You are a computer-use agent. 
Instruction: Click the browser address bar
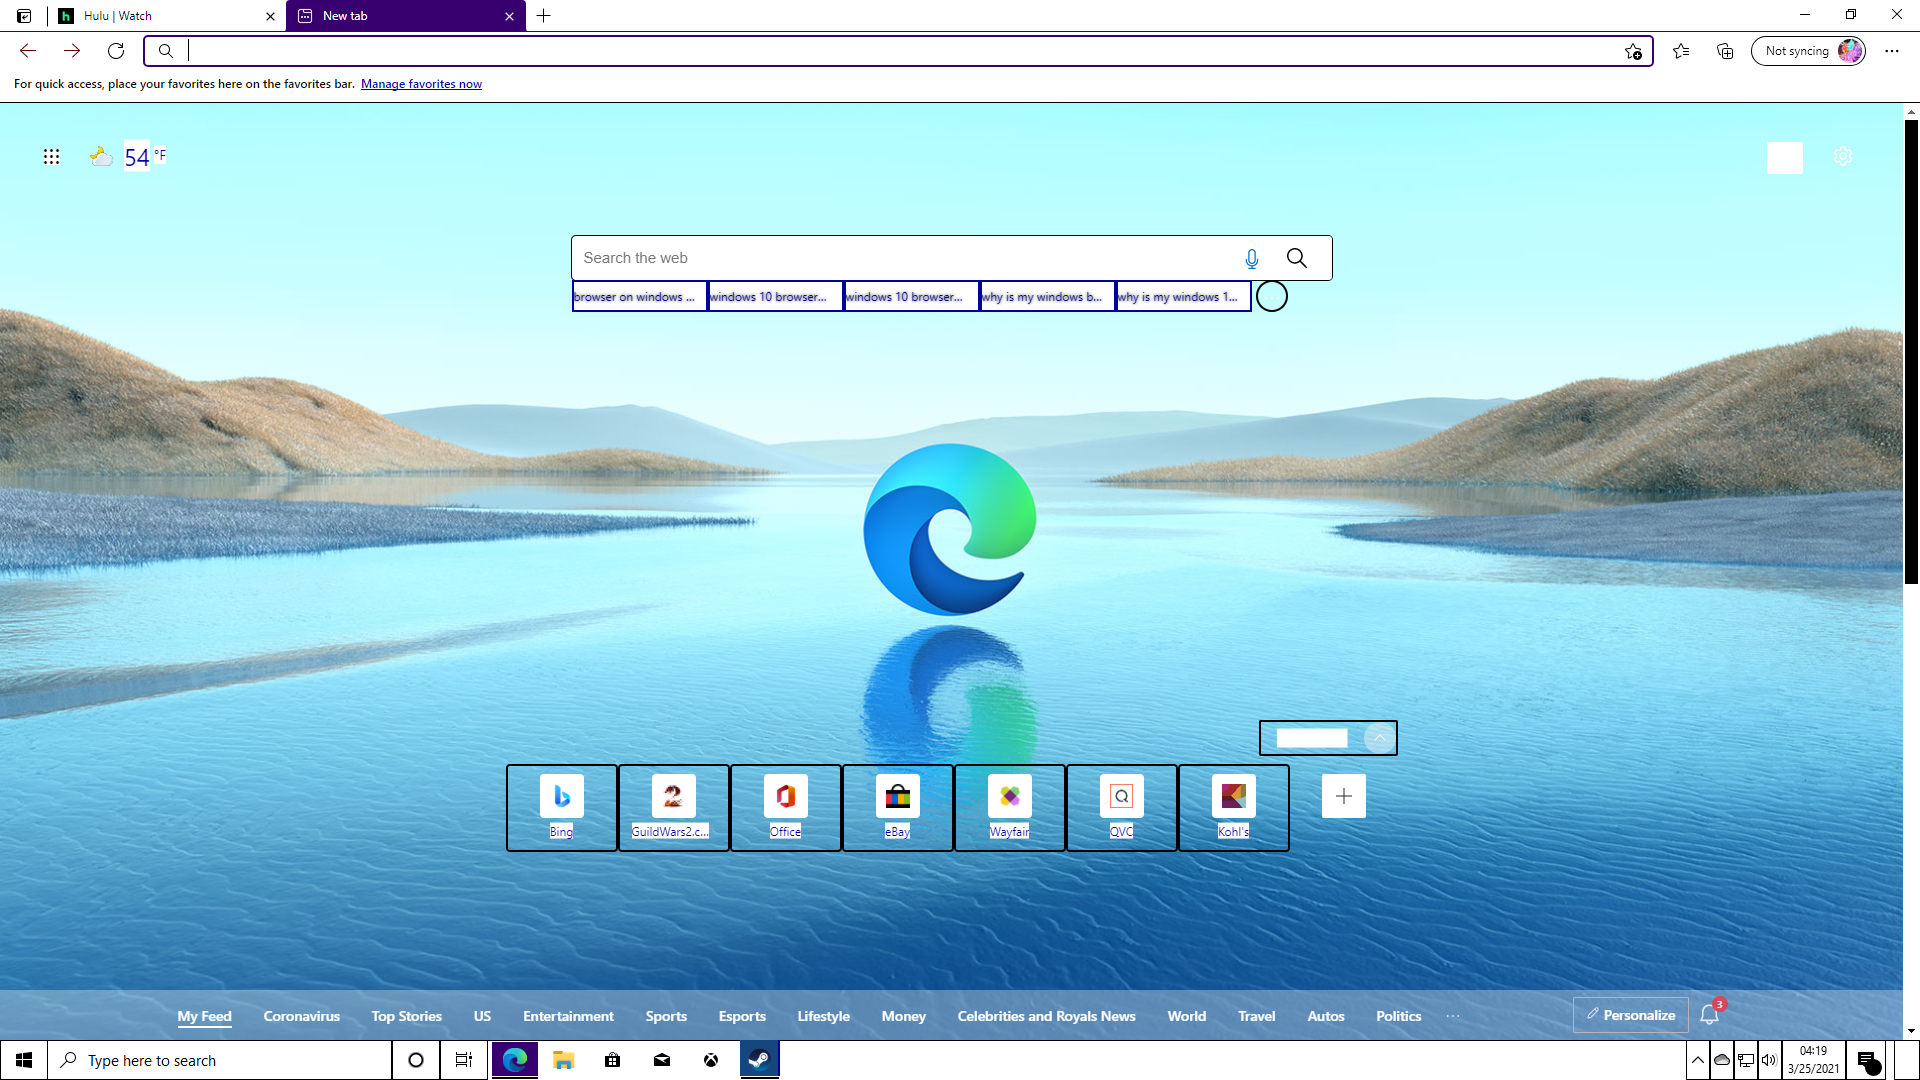click(x=900, y=51)
